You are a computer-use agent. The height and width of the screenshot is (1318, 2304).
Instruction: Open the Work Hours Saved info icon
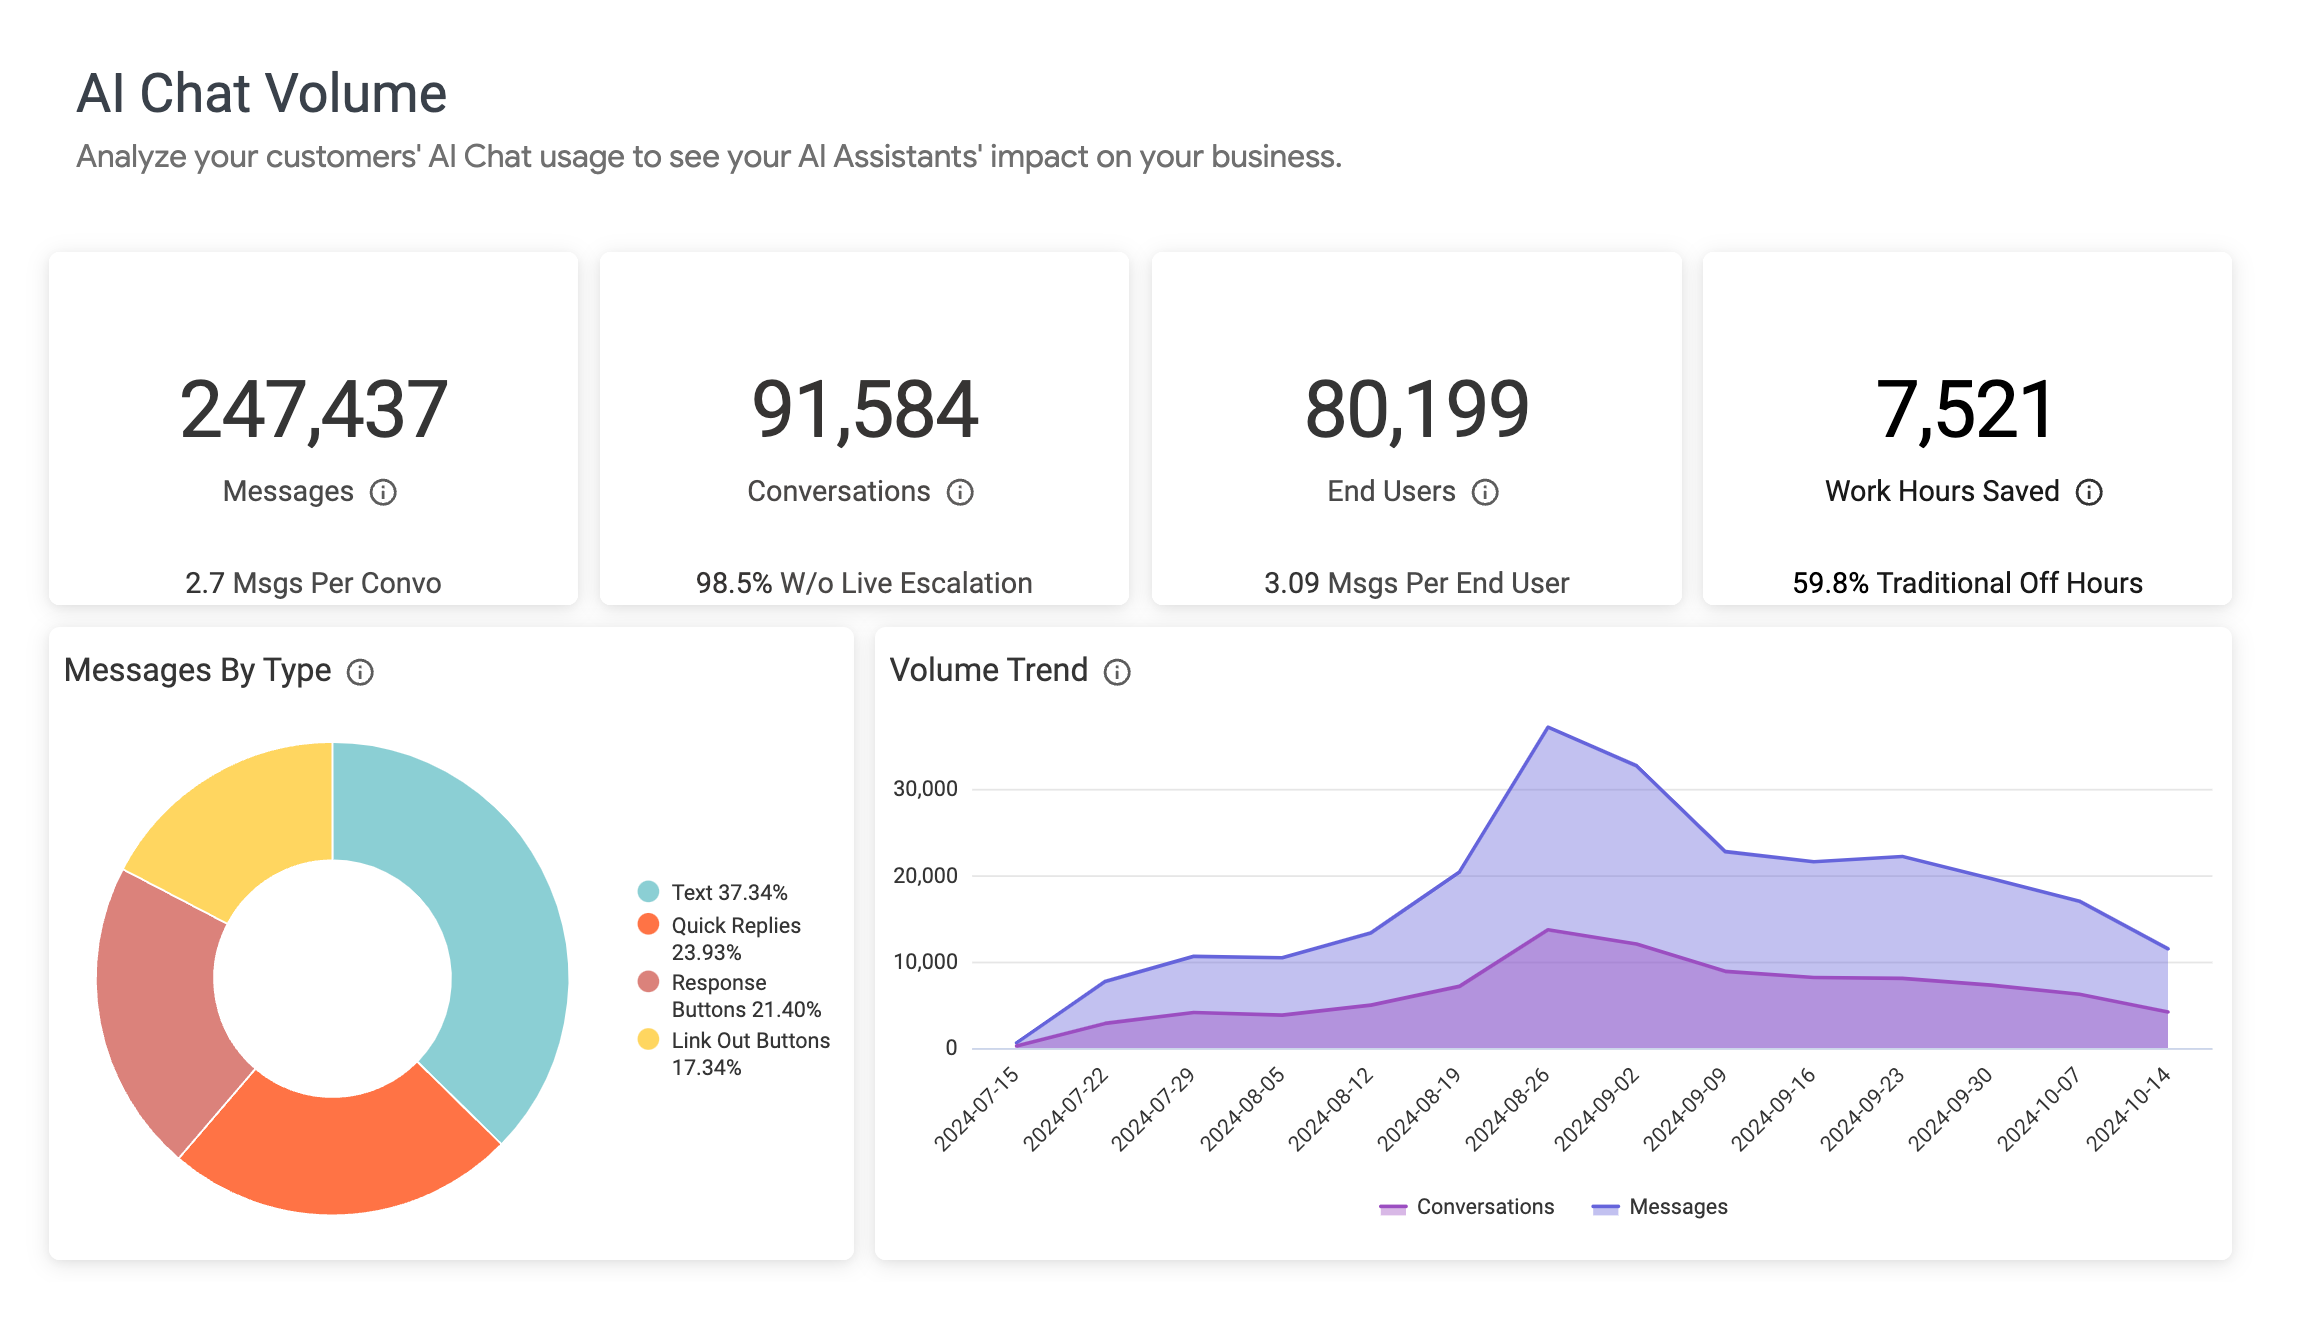pos(2089,492)
